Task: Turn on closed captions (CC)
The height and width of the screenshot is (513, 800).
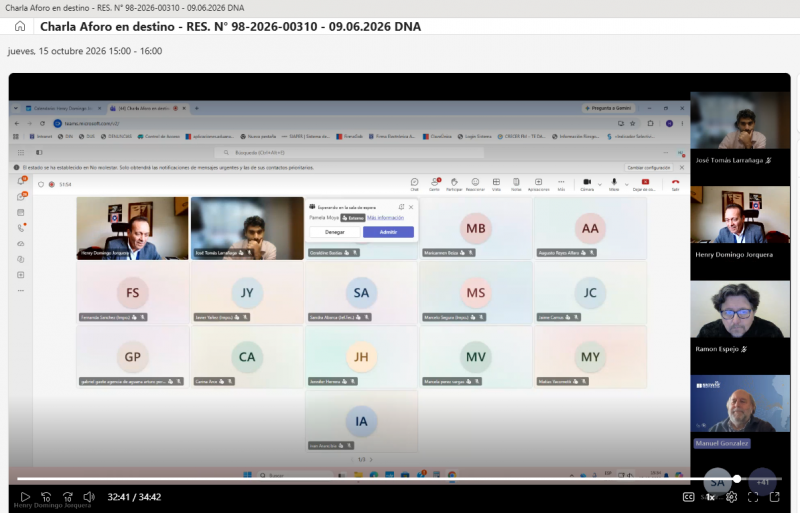Action: 688,497
